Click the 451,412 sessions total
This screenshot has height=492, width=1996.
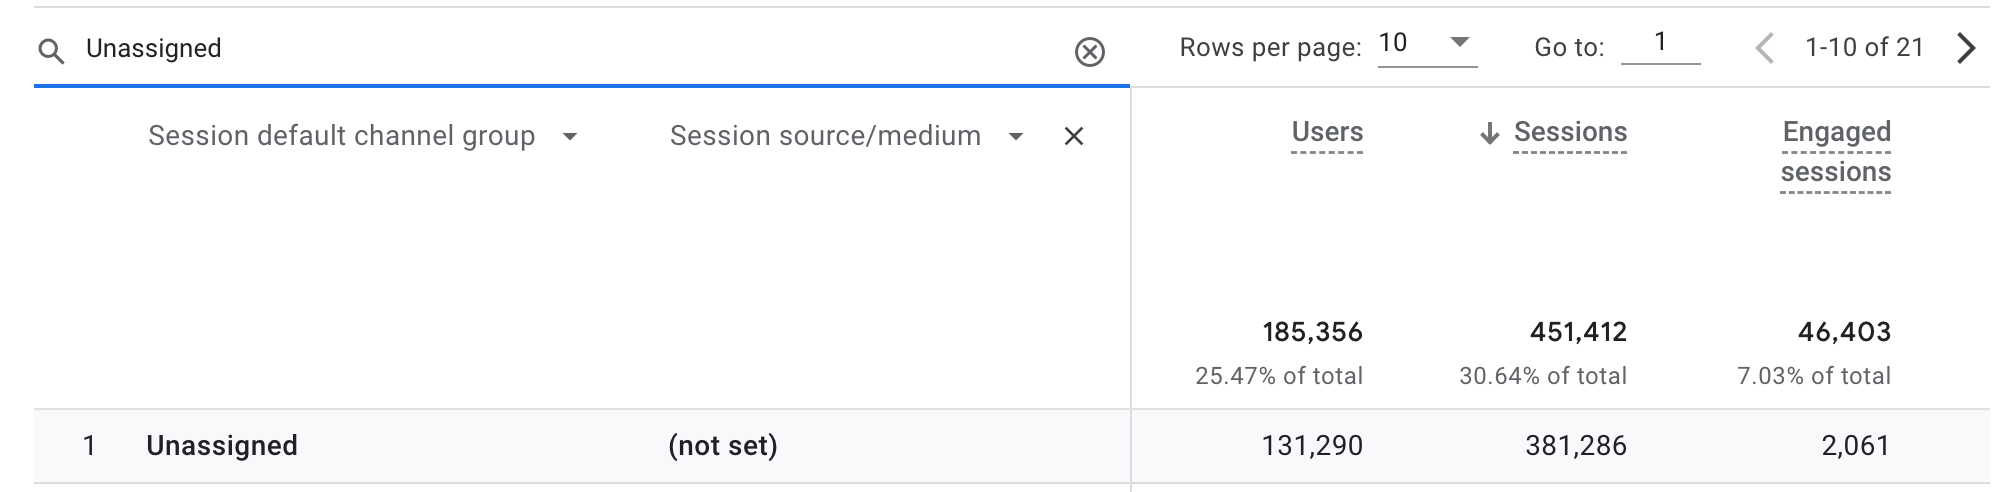tap(1578, 332)
